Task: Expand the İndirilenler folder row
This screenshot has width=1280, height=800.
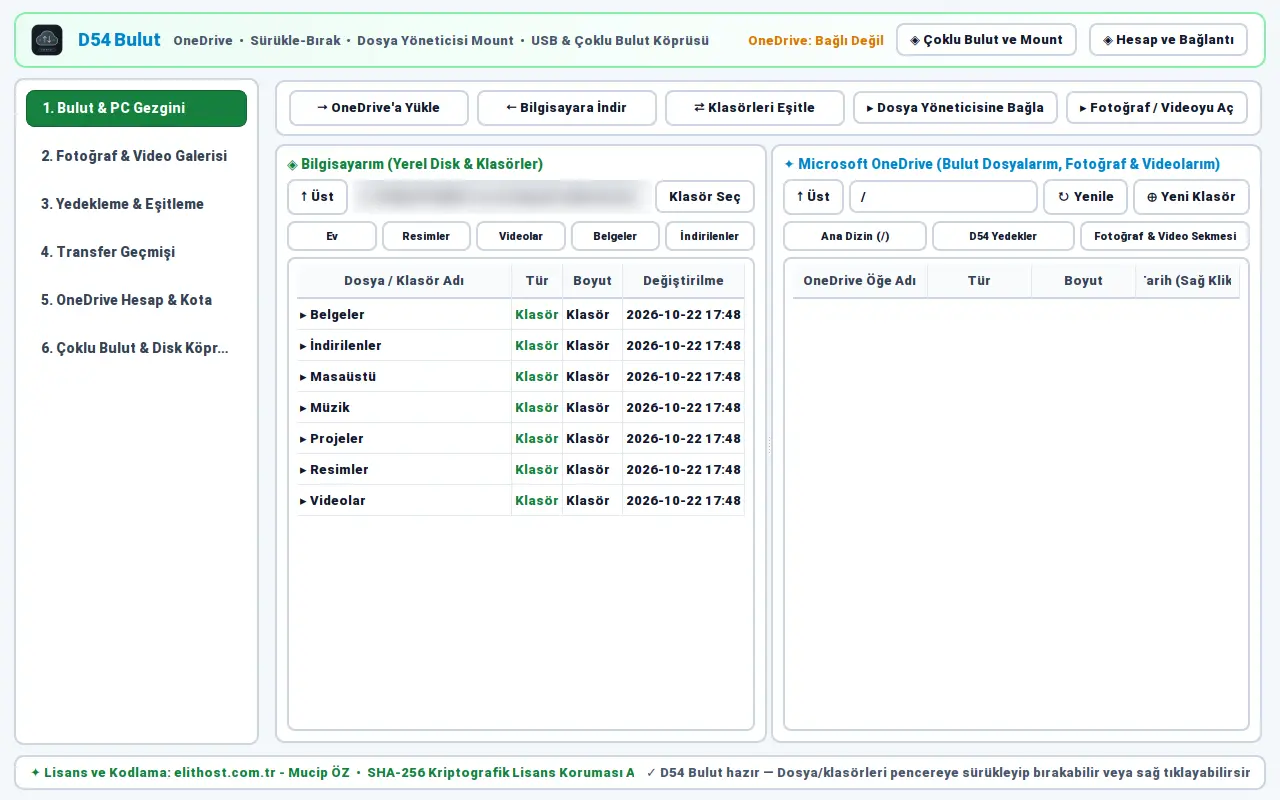Action: click(520, 346)
